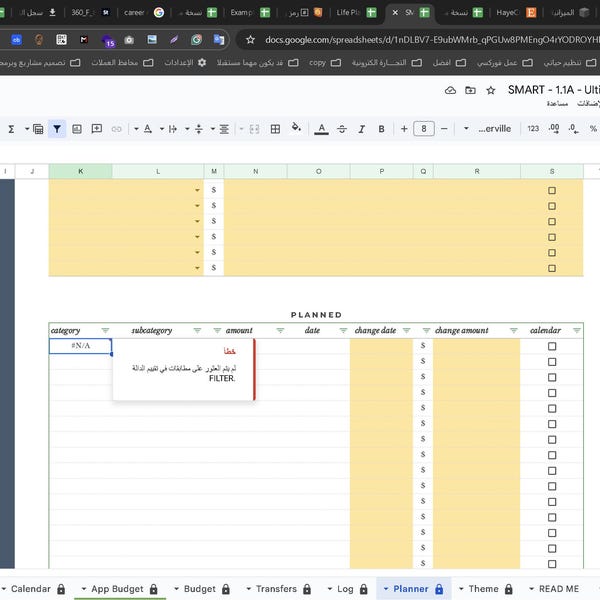Apply strikethrough formatting
The image size is (600, 600).
pos(342,129)
